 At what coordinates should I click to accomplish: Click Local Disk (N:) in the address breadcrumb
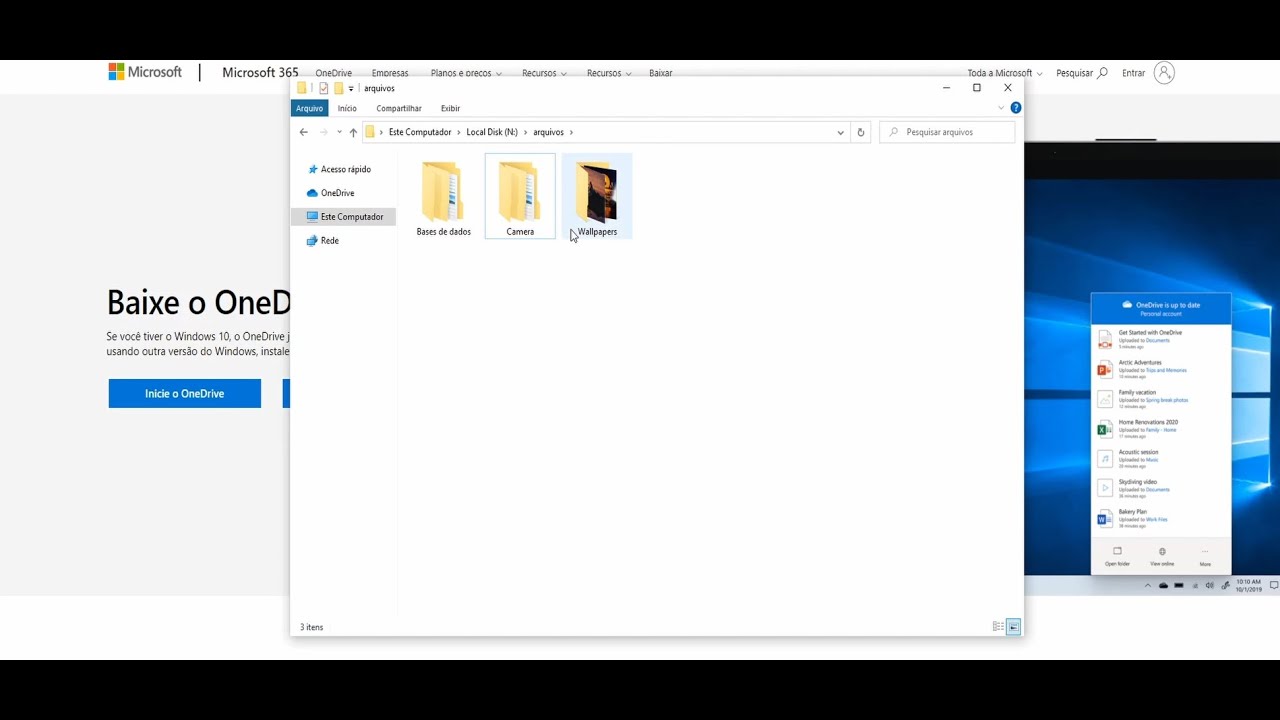492,132
